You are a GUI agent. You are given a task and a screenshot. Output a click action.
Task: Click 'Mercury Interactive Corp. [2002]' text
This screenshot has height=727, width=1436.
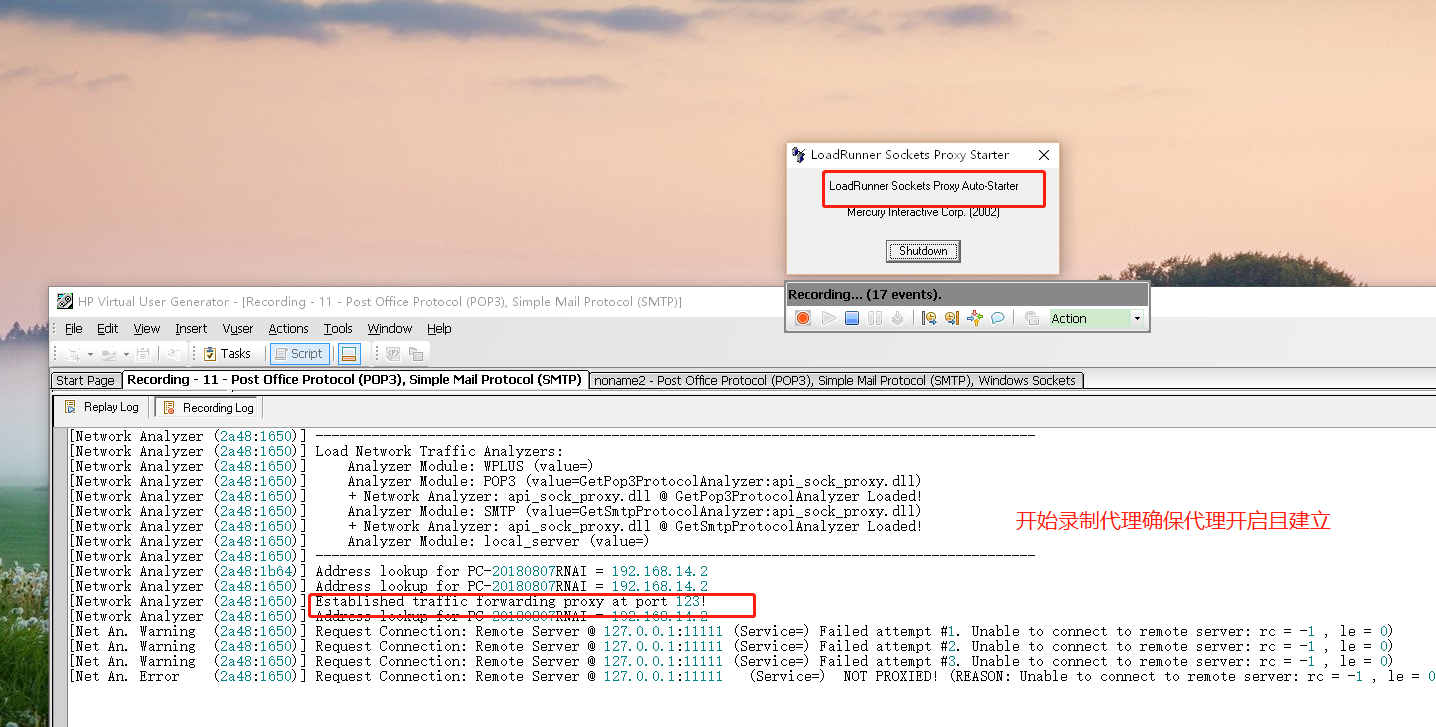click(923, 212)
